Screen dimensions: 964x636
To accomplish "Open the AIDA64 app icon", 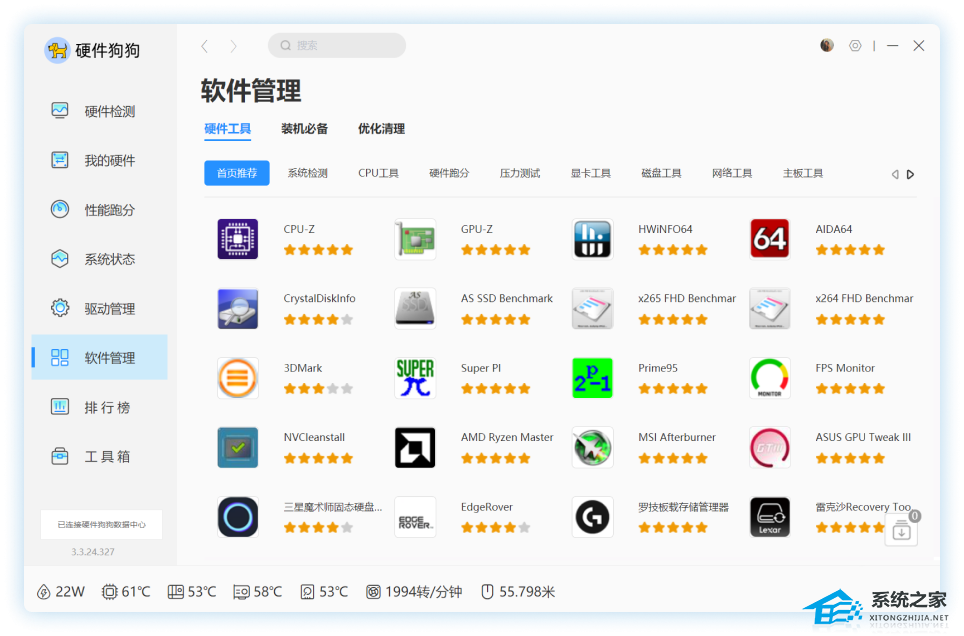I will (769, 239).
